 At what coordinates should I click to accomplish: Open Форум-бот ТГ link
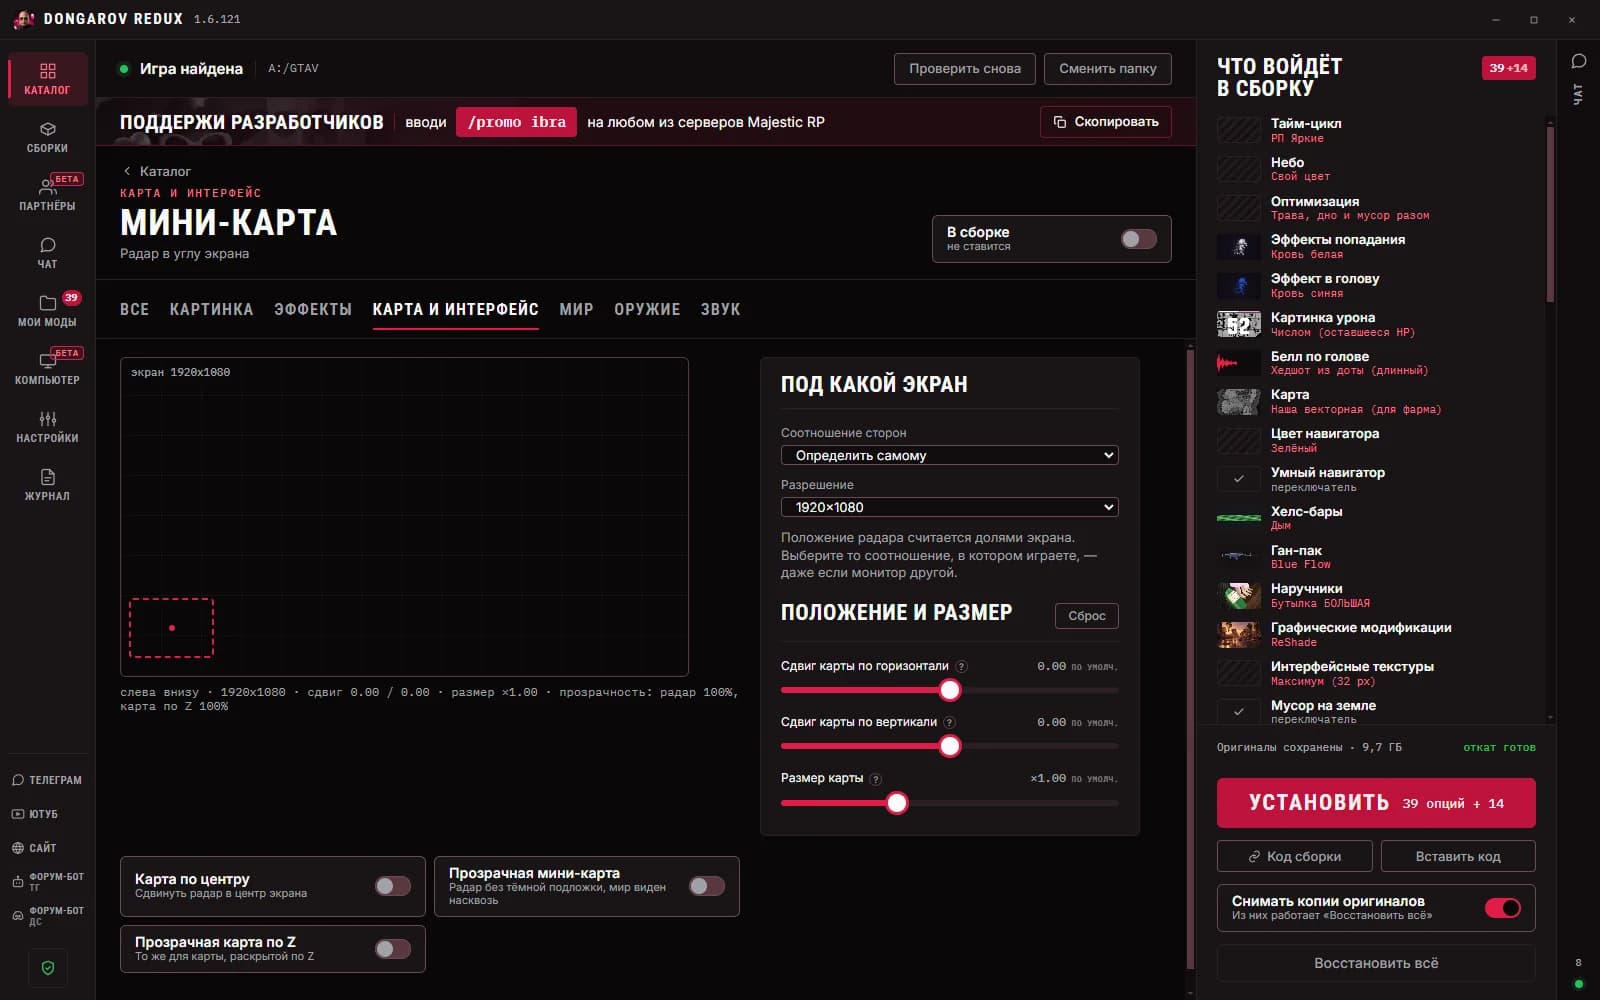(47, 882)
